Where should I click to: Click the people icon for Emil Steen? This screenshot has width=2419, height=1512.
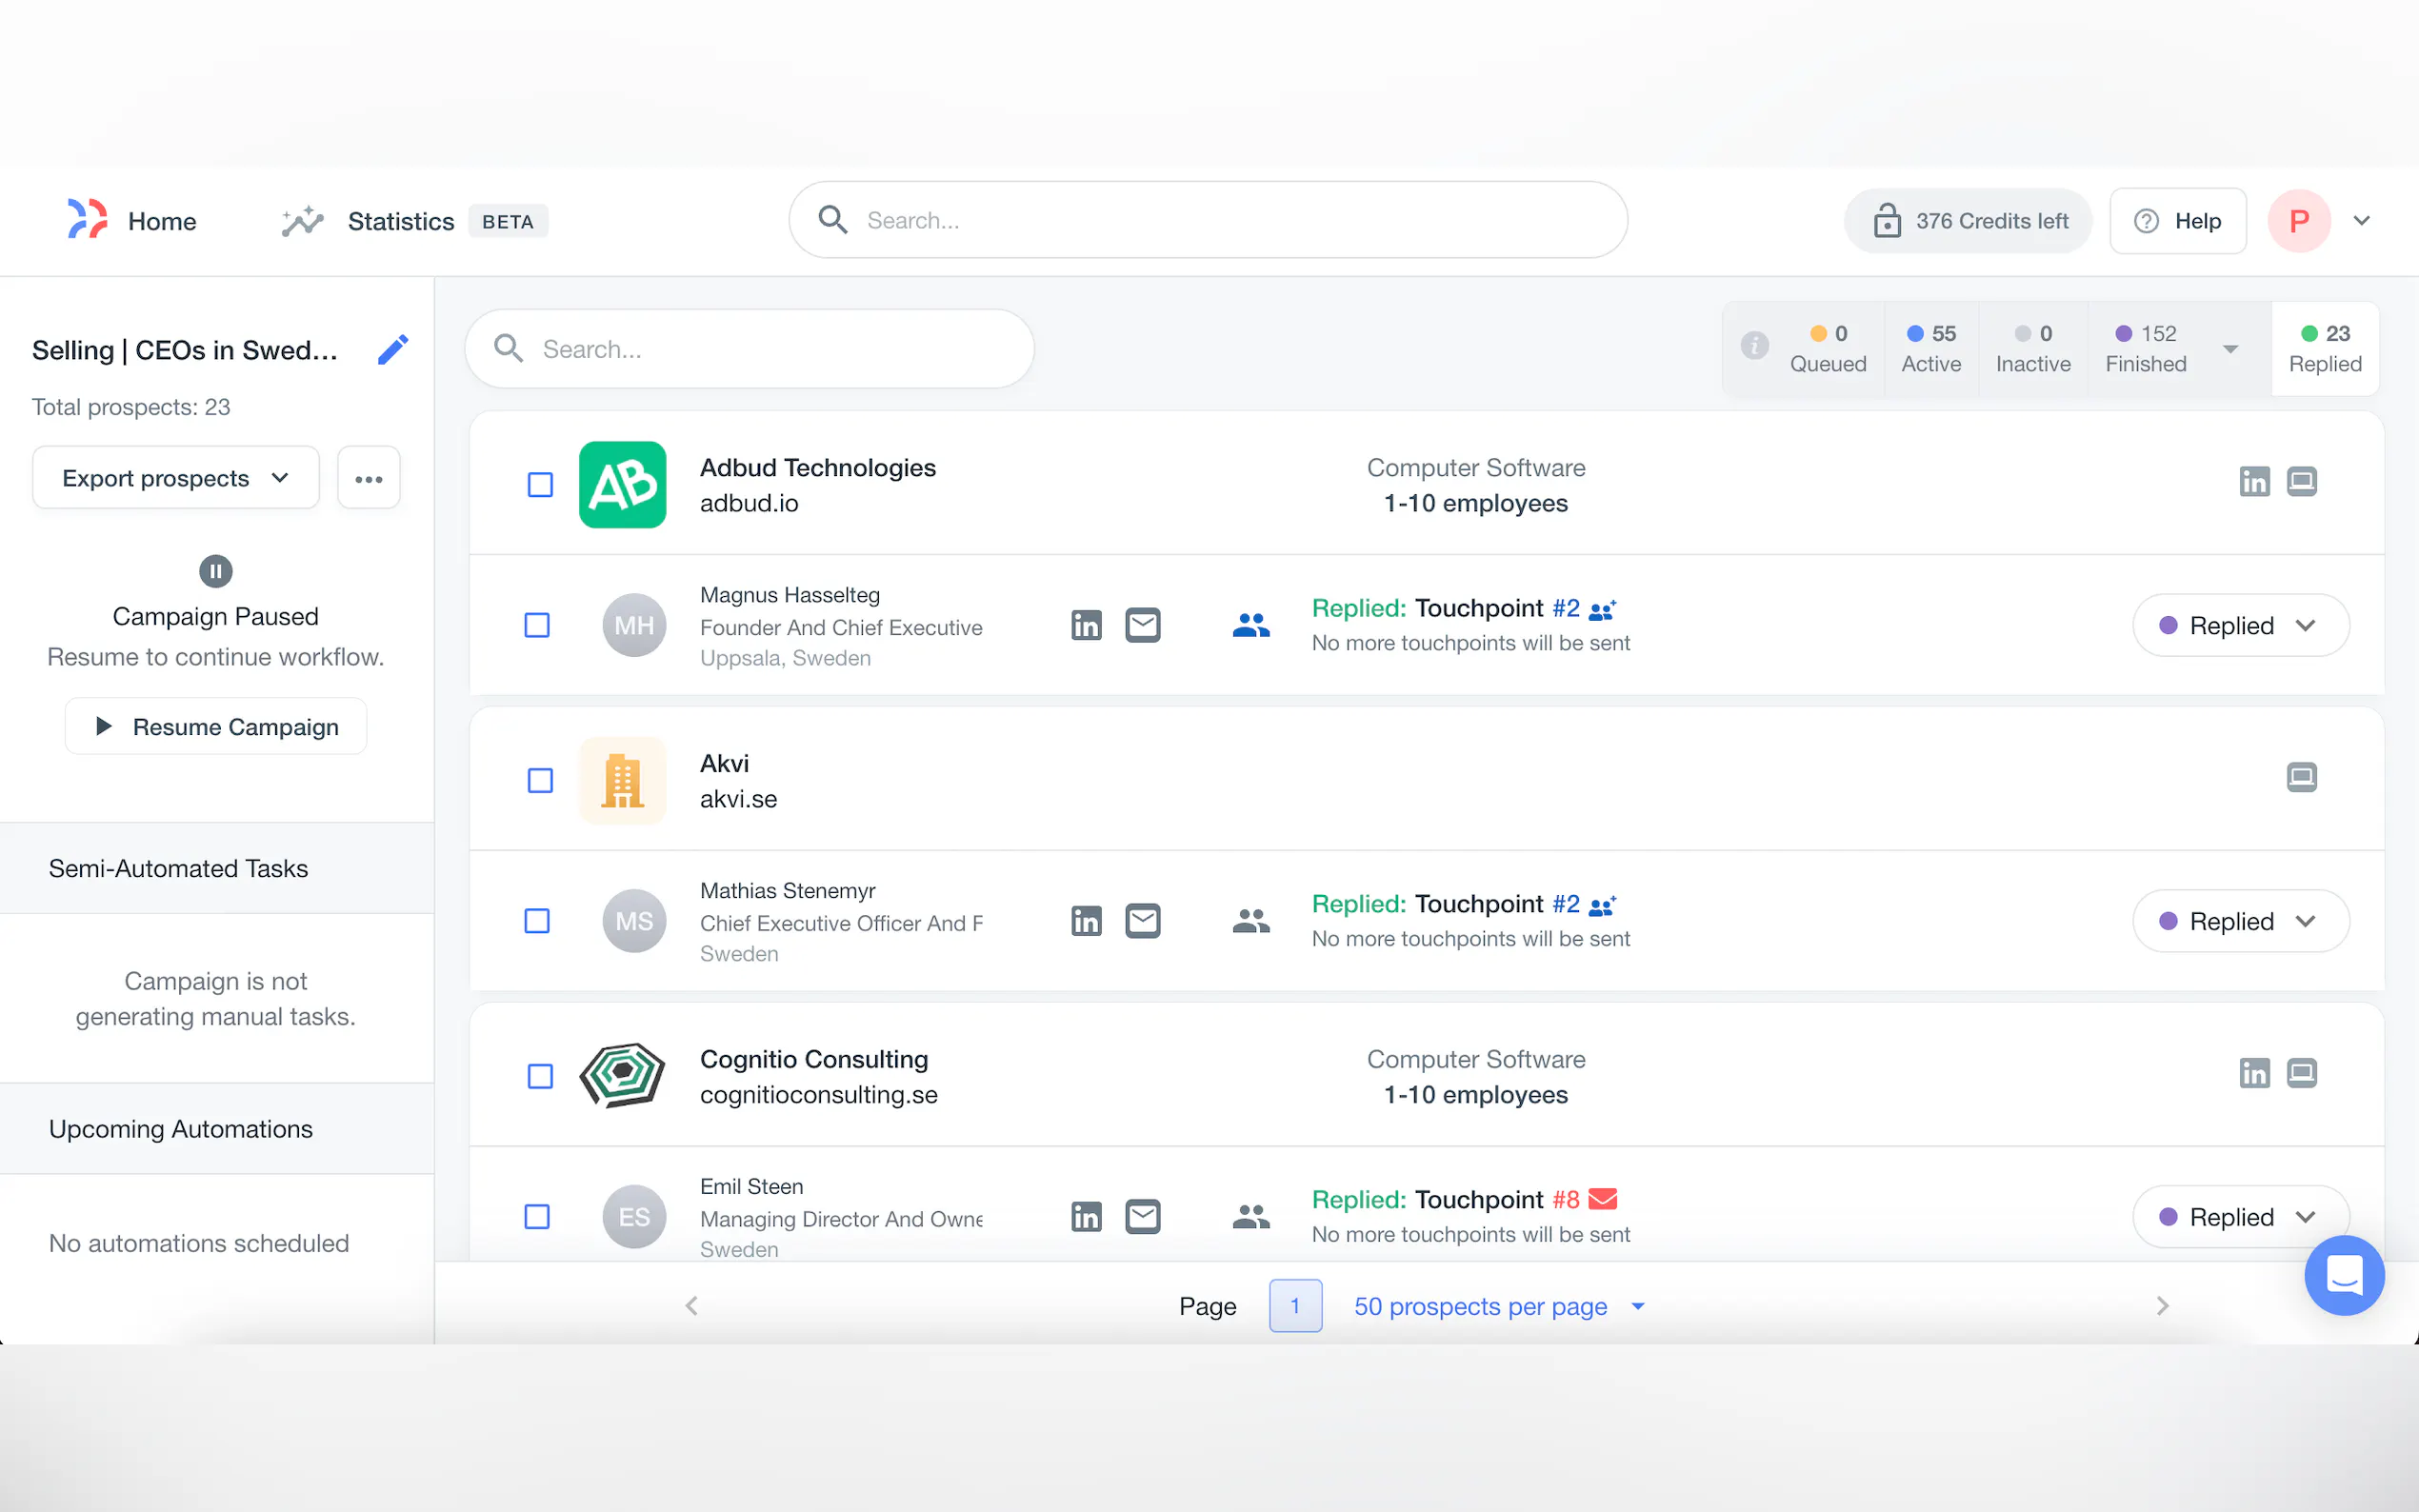(x=1250, y=1216)
